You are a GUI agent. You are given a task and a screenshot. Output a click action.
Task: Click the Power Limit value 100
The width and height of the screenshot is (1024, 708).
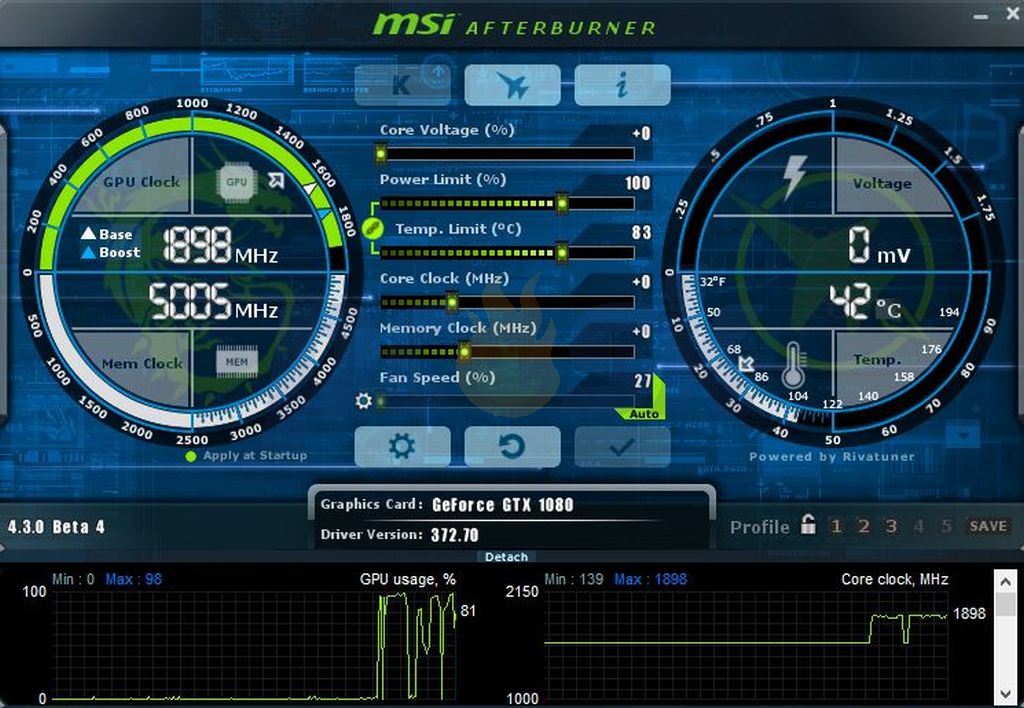tap(637, 183)
